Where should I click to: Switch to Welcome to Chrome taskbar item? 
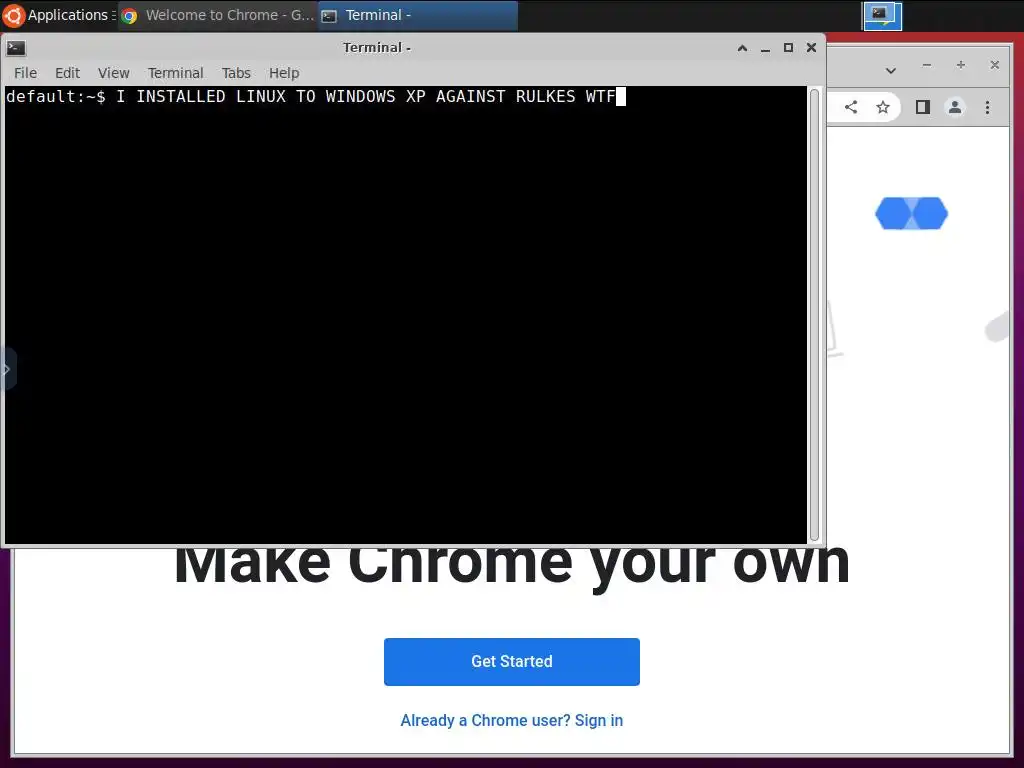pyautogui.click(x=217, y=15)
